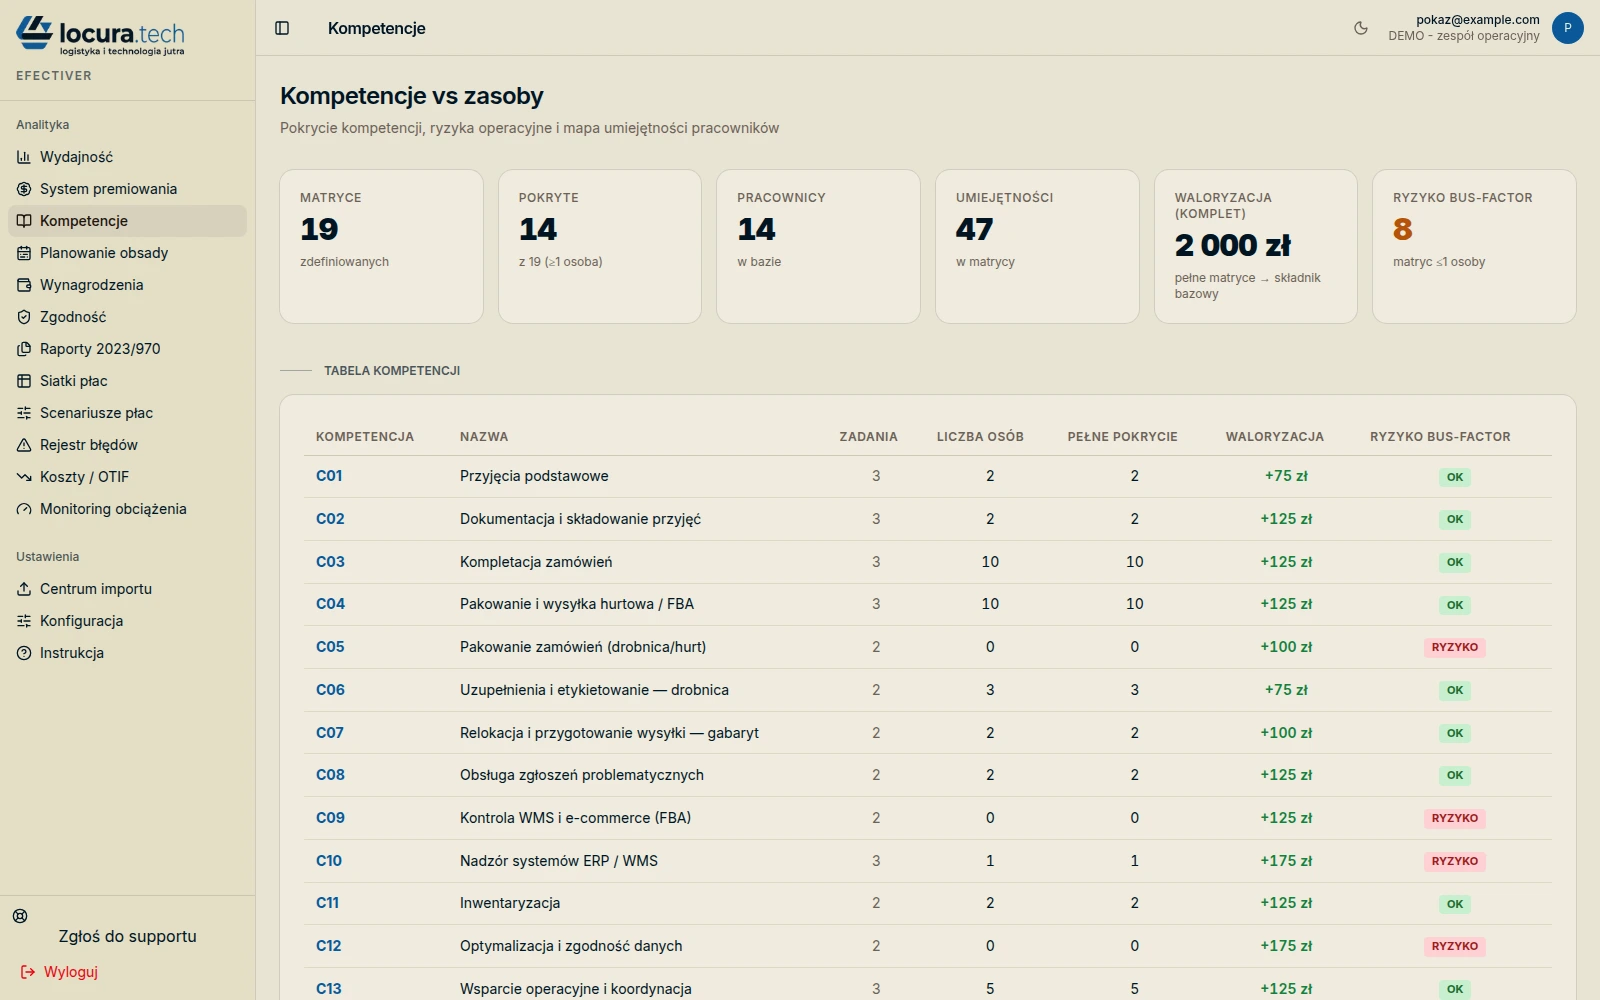Screen dimensions: 1600x1000
Task: Click the Matryce 19 summary card
Action: 381,246
